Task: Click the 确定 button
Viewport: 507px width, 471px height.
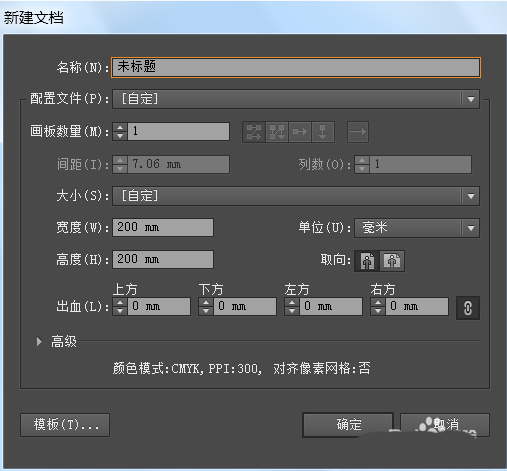Action: tap(348, 425)
